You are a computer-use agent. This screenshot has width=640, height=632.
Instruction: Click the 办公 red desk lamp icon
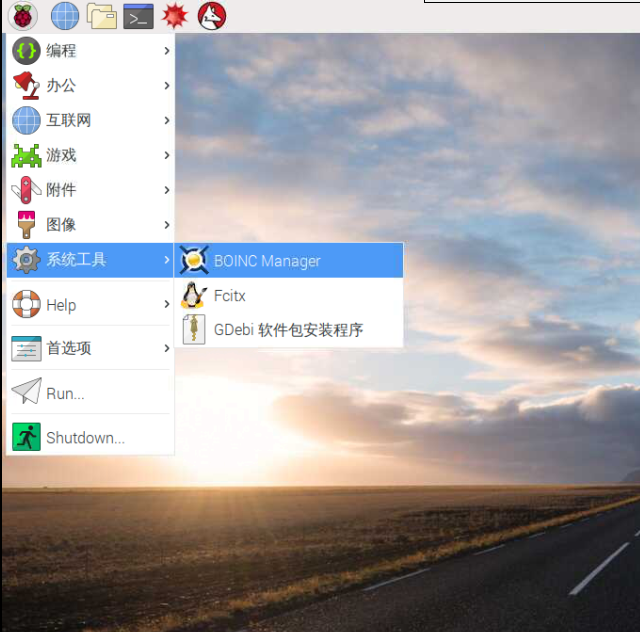(26, 85)
